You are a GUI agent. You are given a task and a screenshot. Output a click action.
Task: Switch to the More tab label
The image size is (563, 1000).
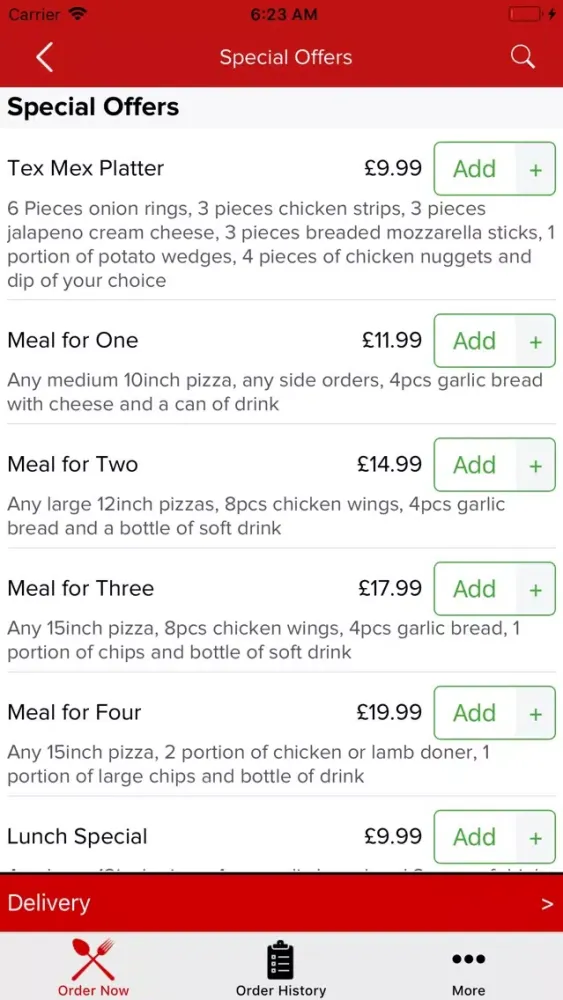[x=469, y=990]
